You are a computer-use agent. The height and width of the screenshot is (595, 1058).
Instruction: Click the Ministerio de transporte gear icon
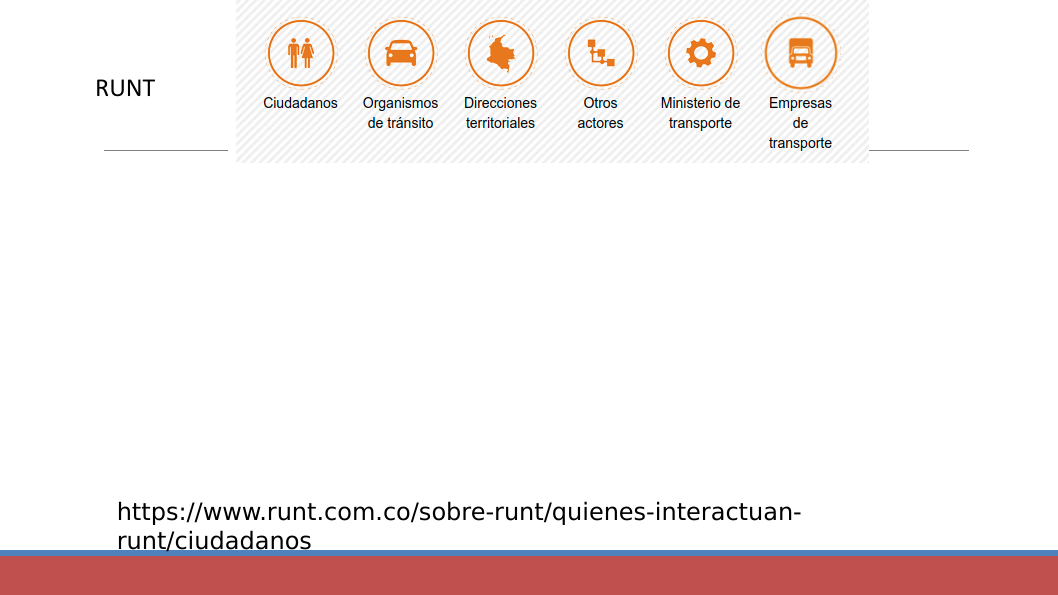pos(700,53)
